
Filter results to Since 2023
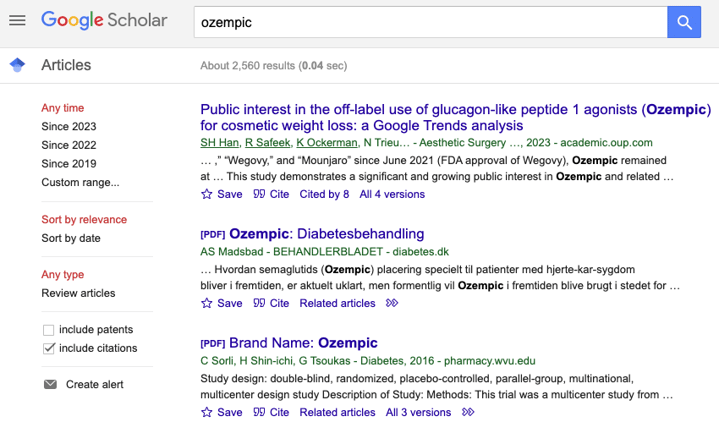point(69,126)
